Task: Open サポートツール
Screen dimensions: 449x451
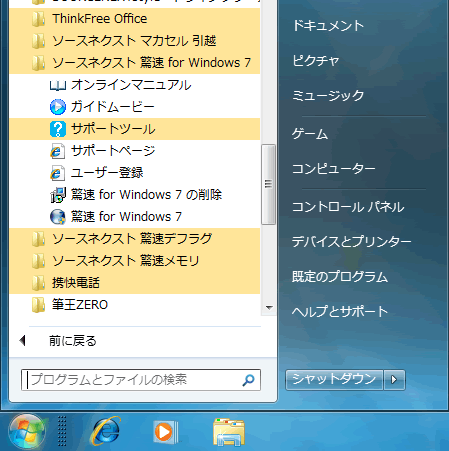Action: (134, 129)
